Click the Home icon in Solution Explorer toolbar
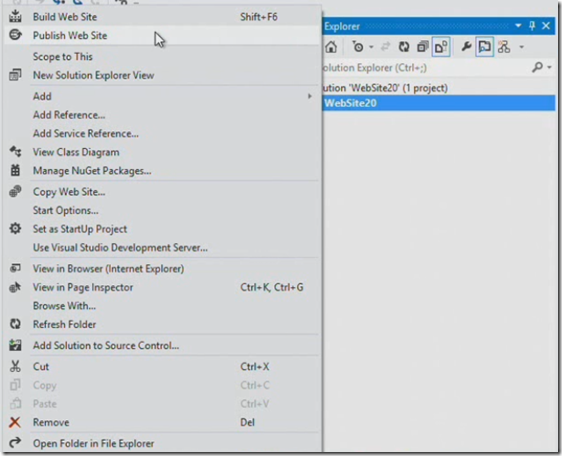 tap(331, 47)
